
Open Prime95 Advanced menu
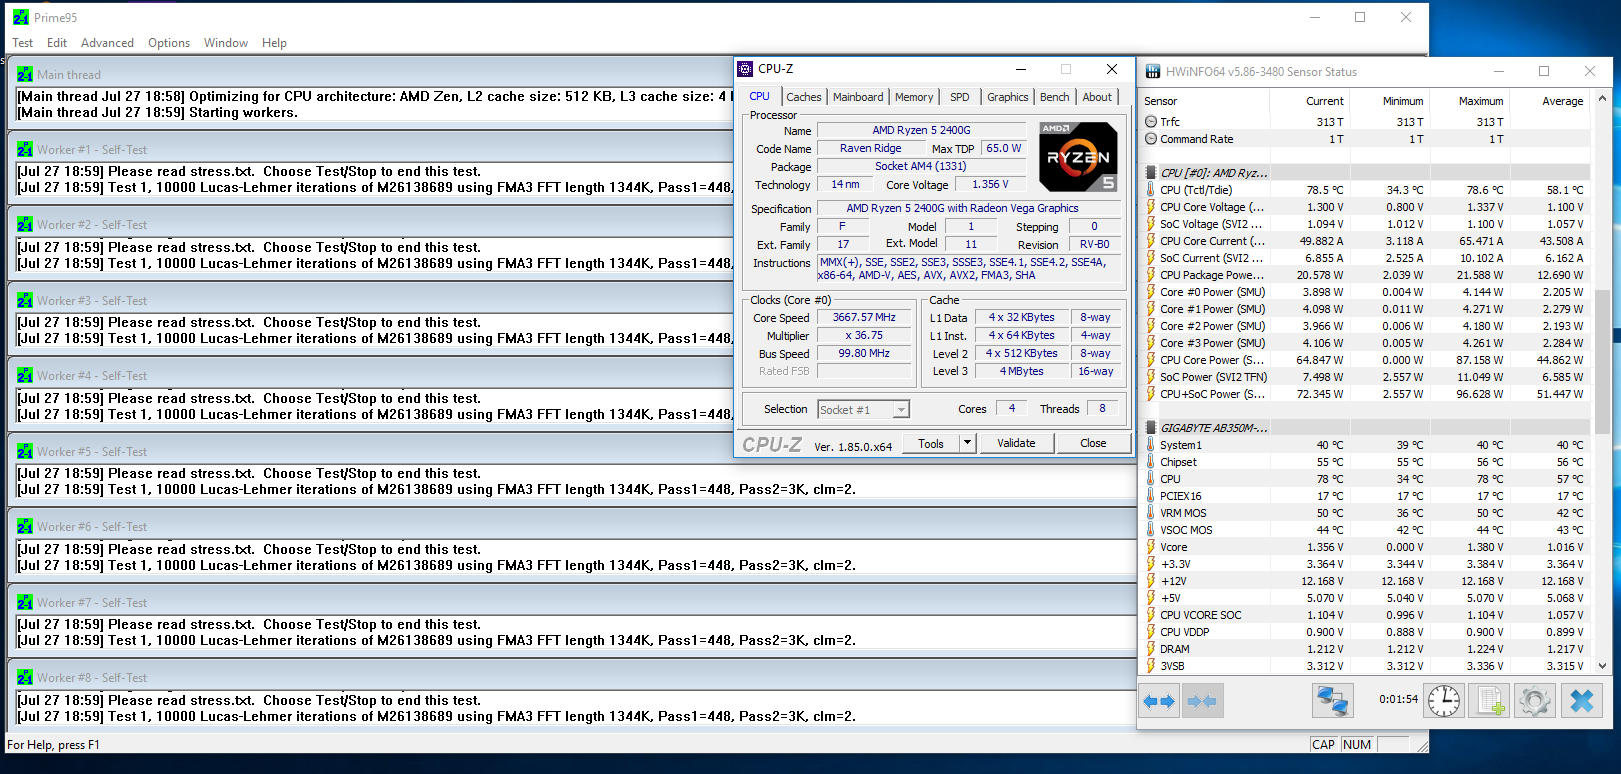(x=107, y=43)
